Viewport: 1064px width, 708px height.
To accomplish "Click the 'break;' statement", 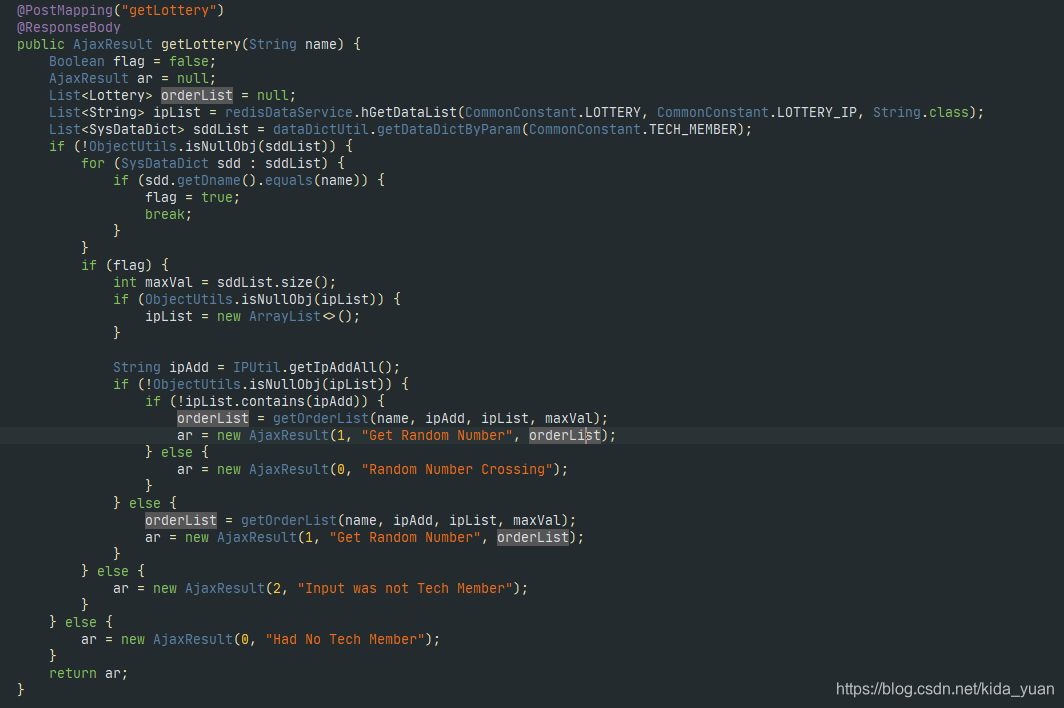I will pyautogui.click(x=168, y=214).
